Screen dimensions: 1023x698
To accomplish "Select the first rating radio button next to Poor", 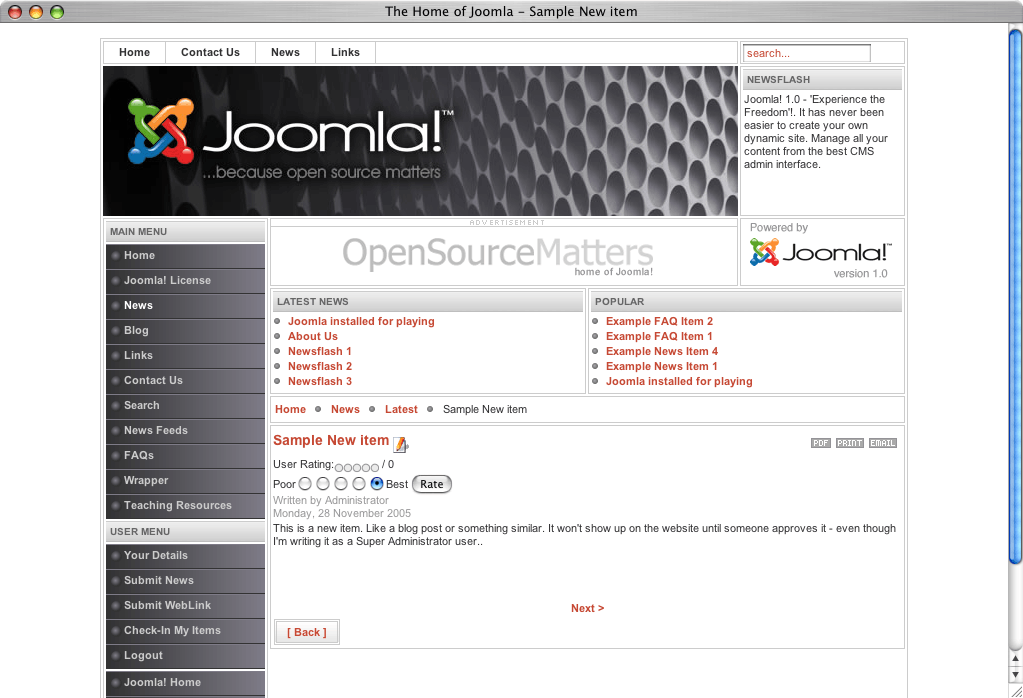I will pyautogui.click(x=305, y=484).
